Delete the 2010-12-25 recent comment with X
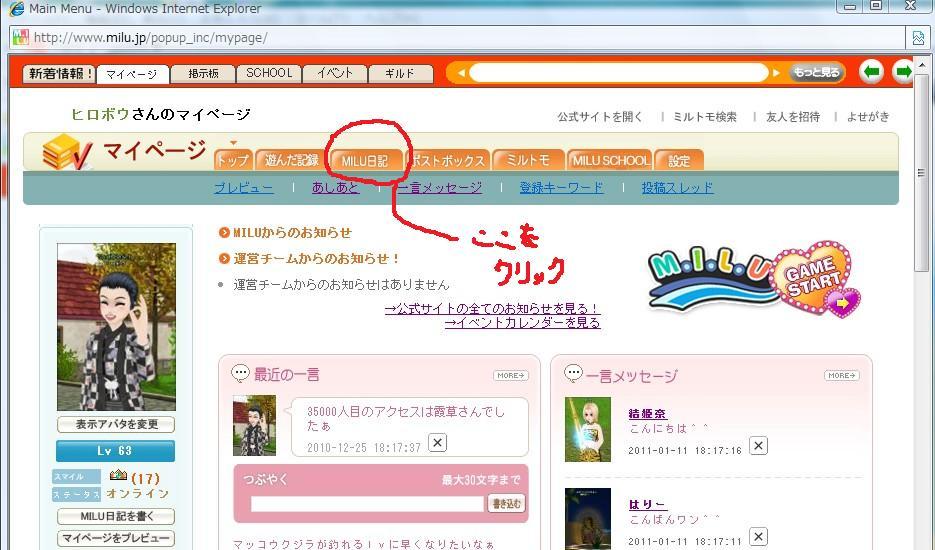The width and height of the screenshot is (935, 550). 437,442
